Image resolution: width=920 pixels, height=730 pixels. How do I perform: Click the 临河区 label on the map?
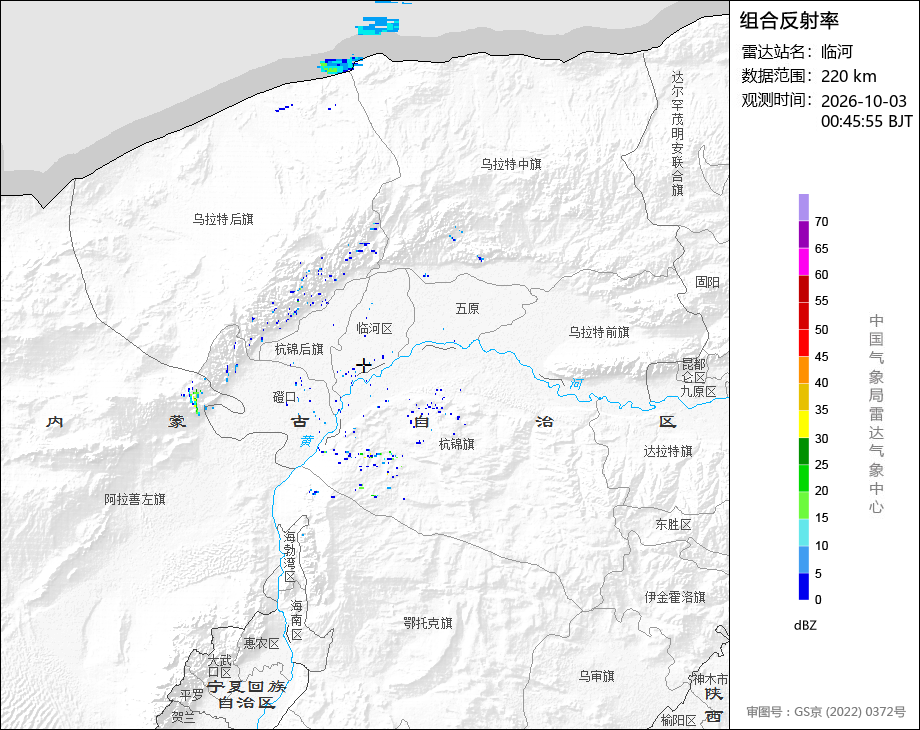click(374, 329)
